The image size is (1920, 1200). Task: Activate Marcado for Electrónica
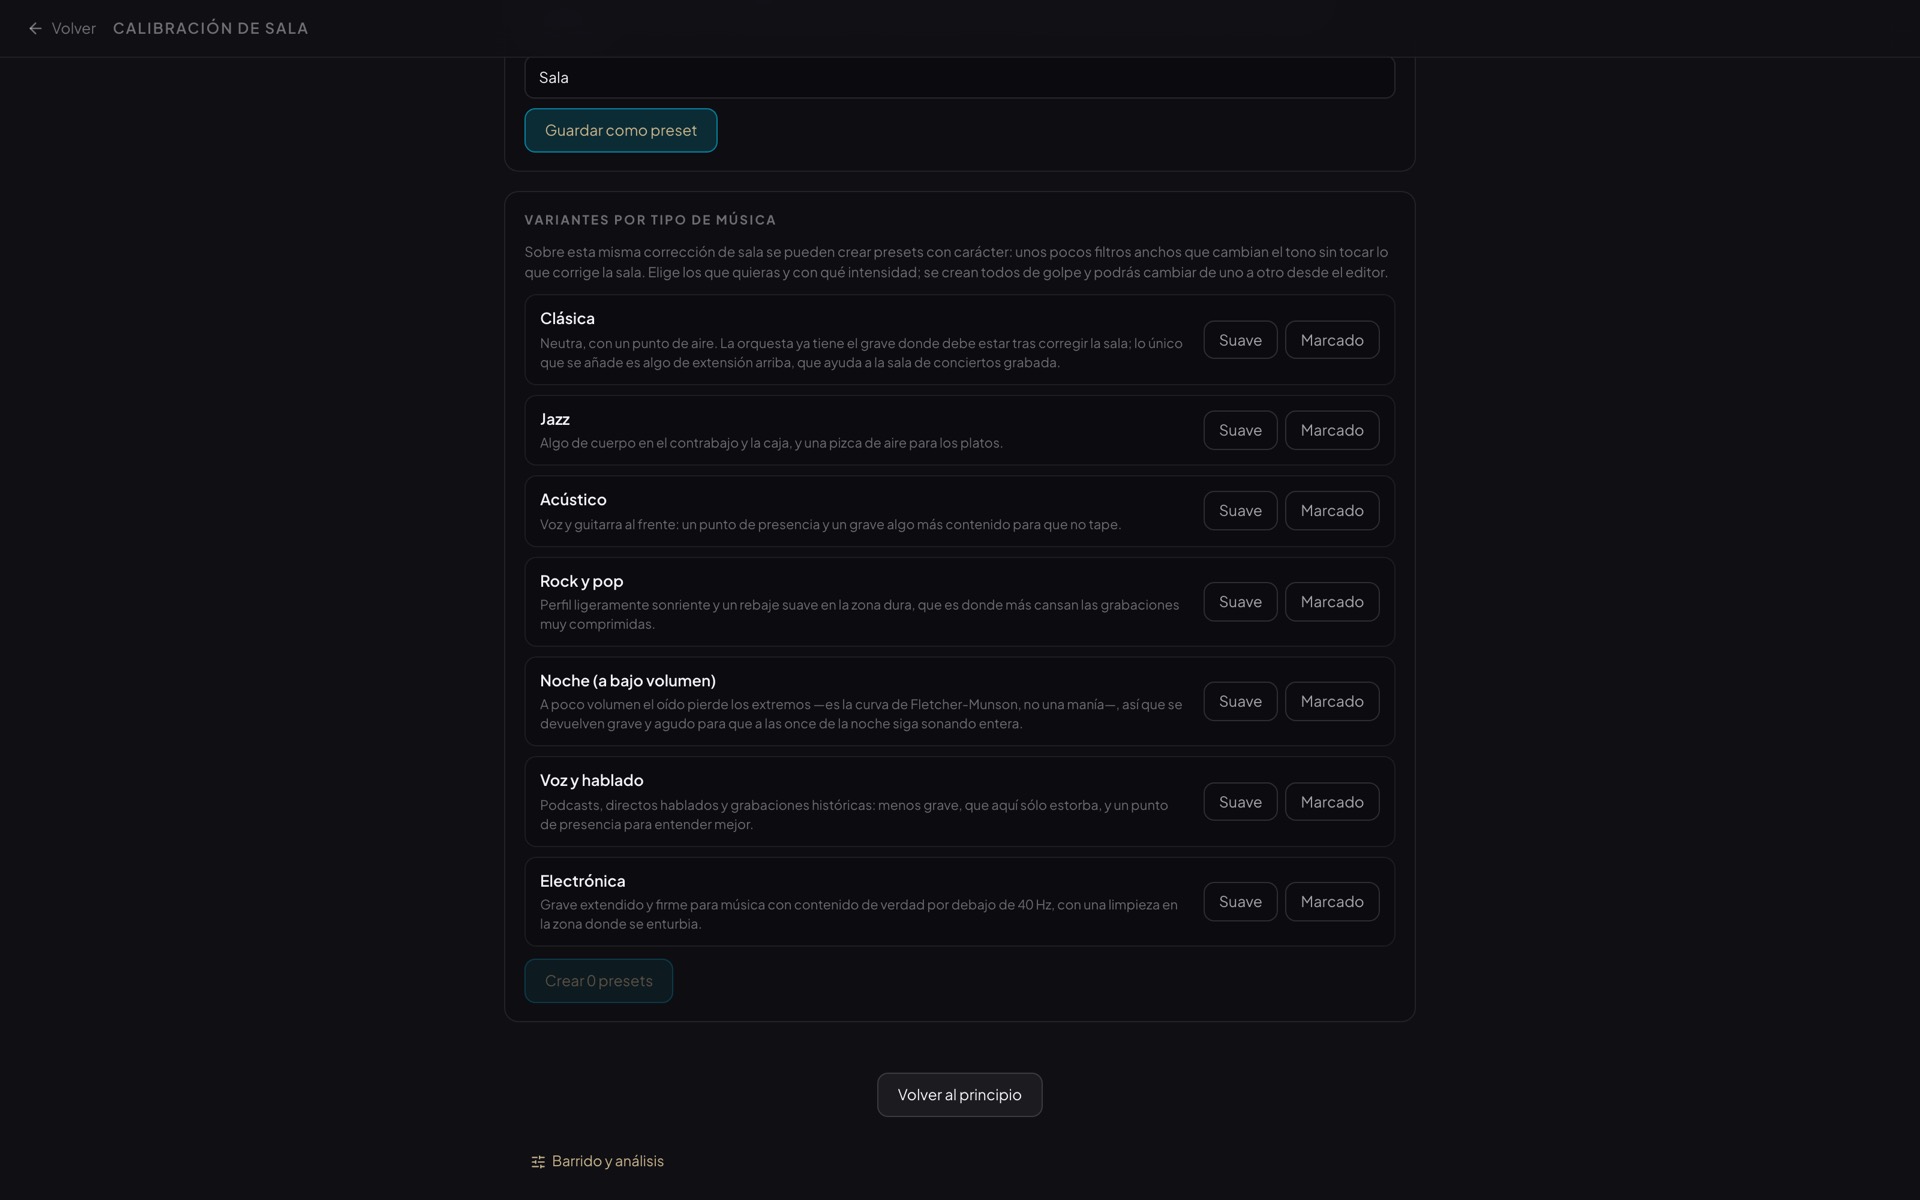coord(1332,902)
